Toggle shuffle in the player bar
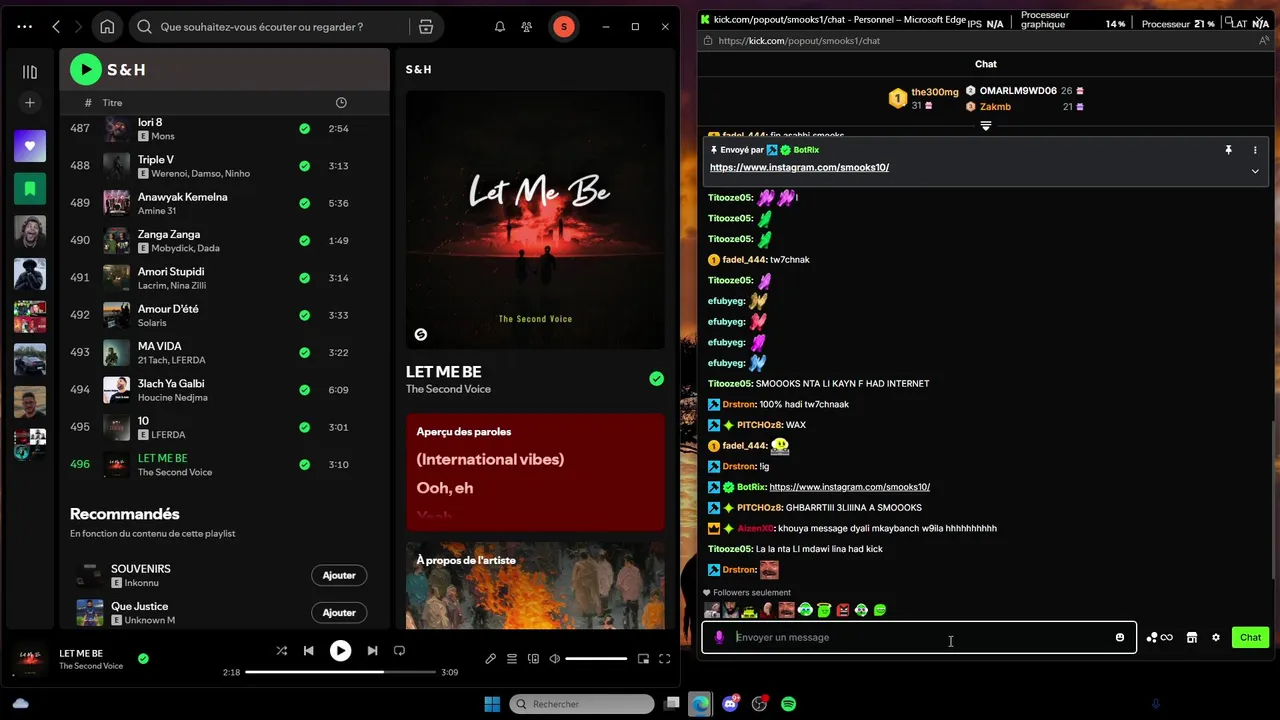The height and width of the screenshot is (720, 1280). (282, 651)
